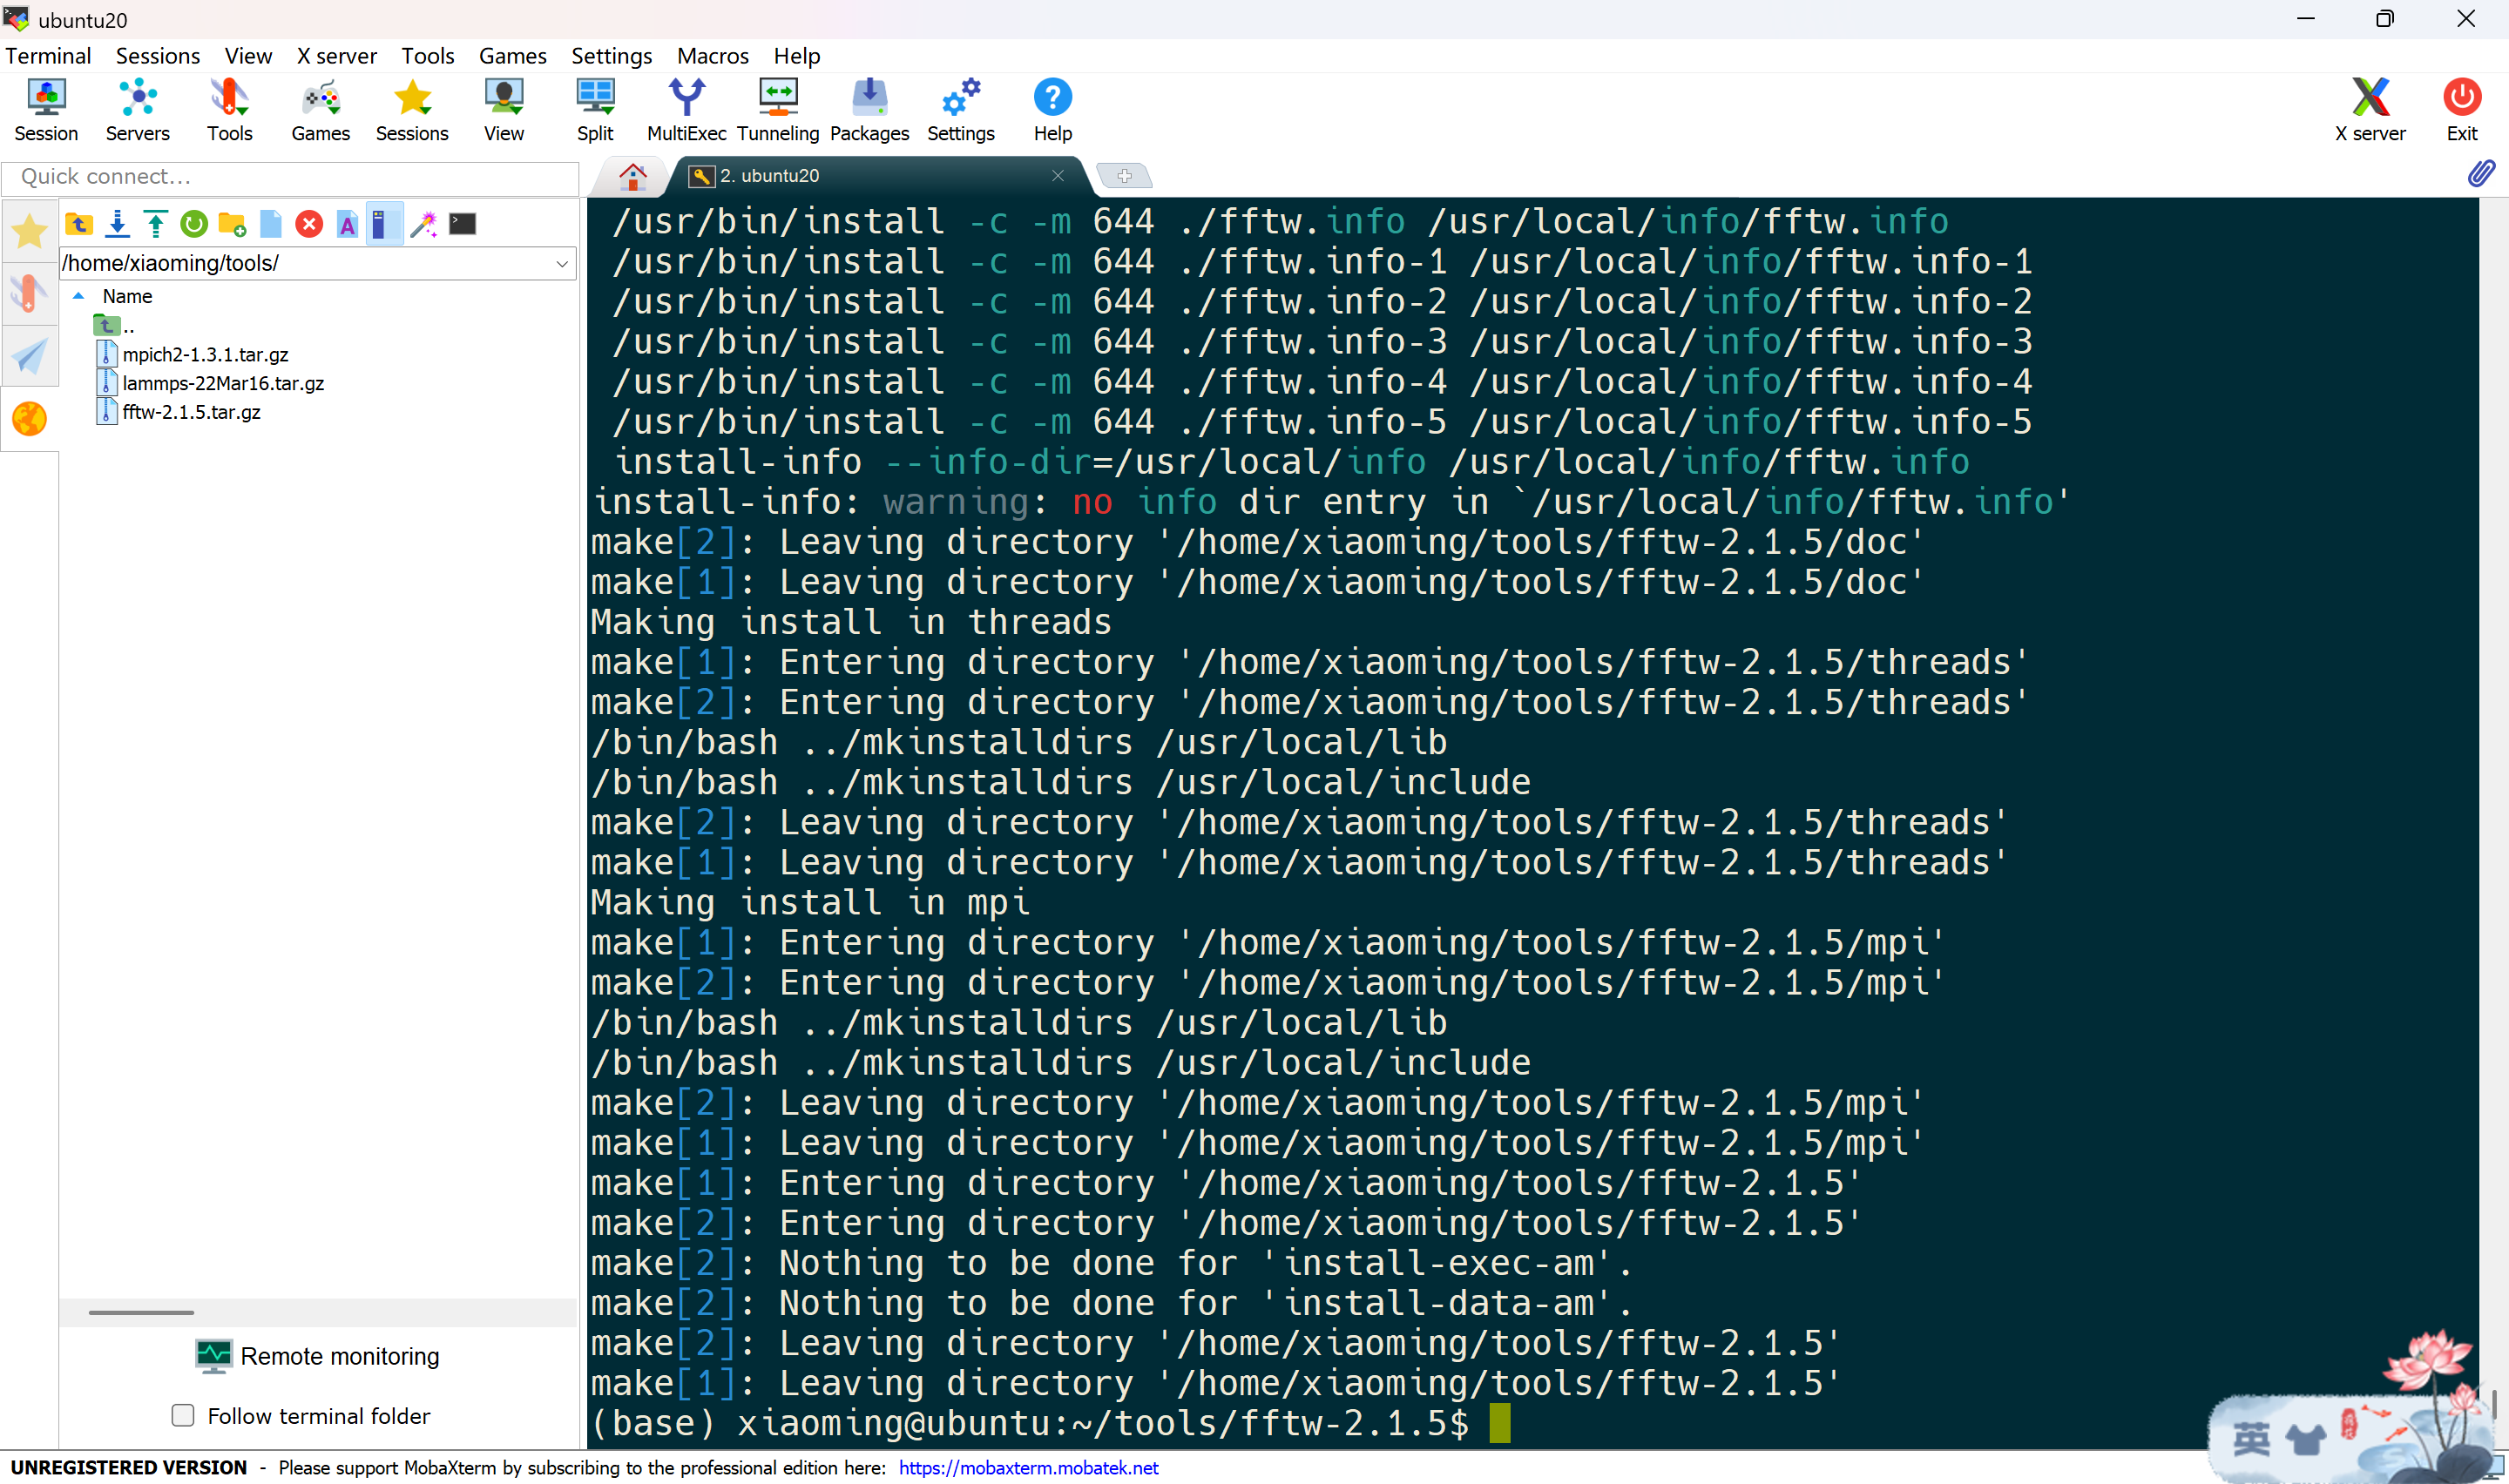Viewport: 2509px width, 1484px height.
Task: Open the Help menu in the menu bar
Action: click(797, 56)
